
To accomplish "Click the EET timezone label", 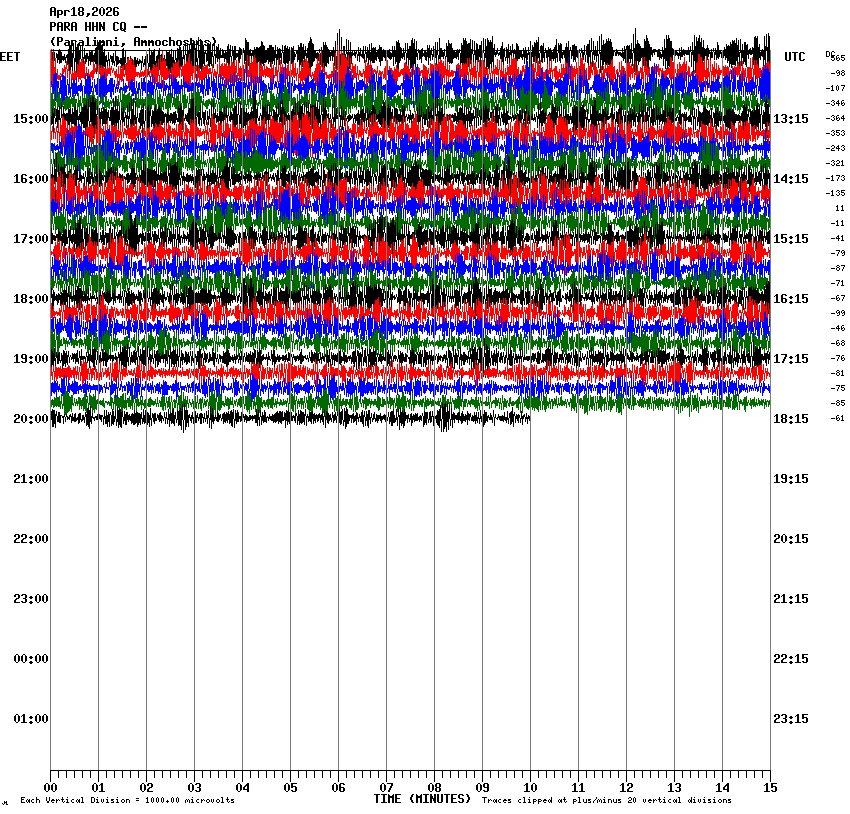I will [10, 57].
